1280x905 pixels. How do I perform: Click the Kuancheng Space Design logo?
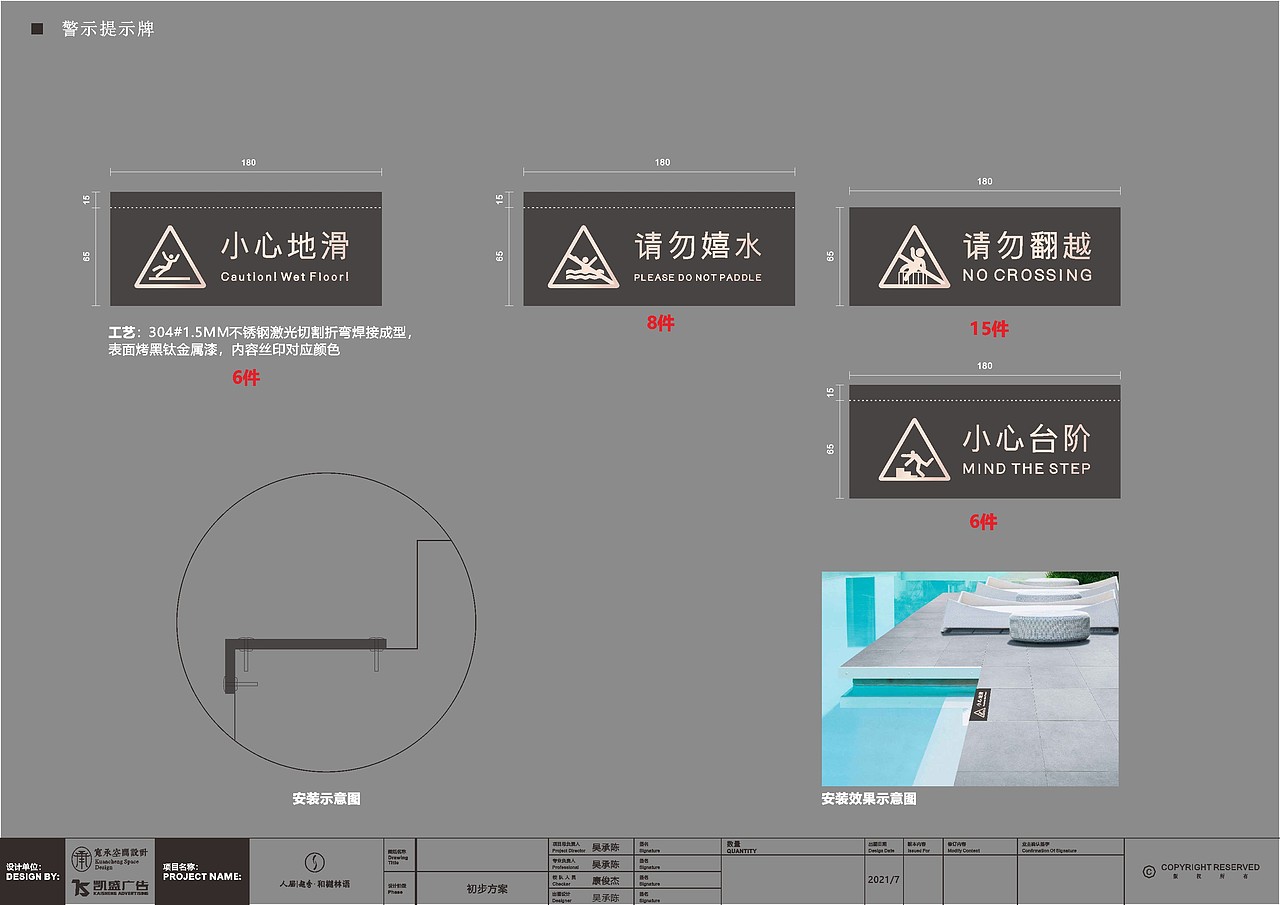(x=109, y=857)
